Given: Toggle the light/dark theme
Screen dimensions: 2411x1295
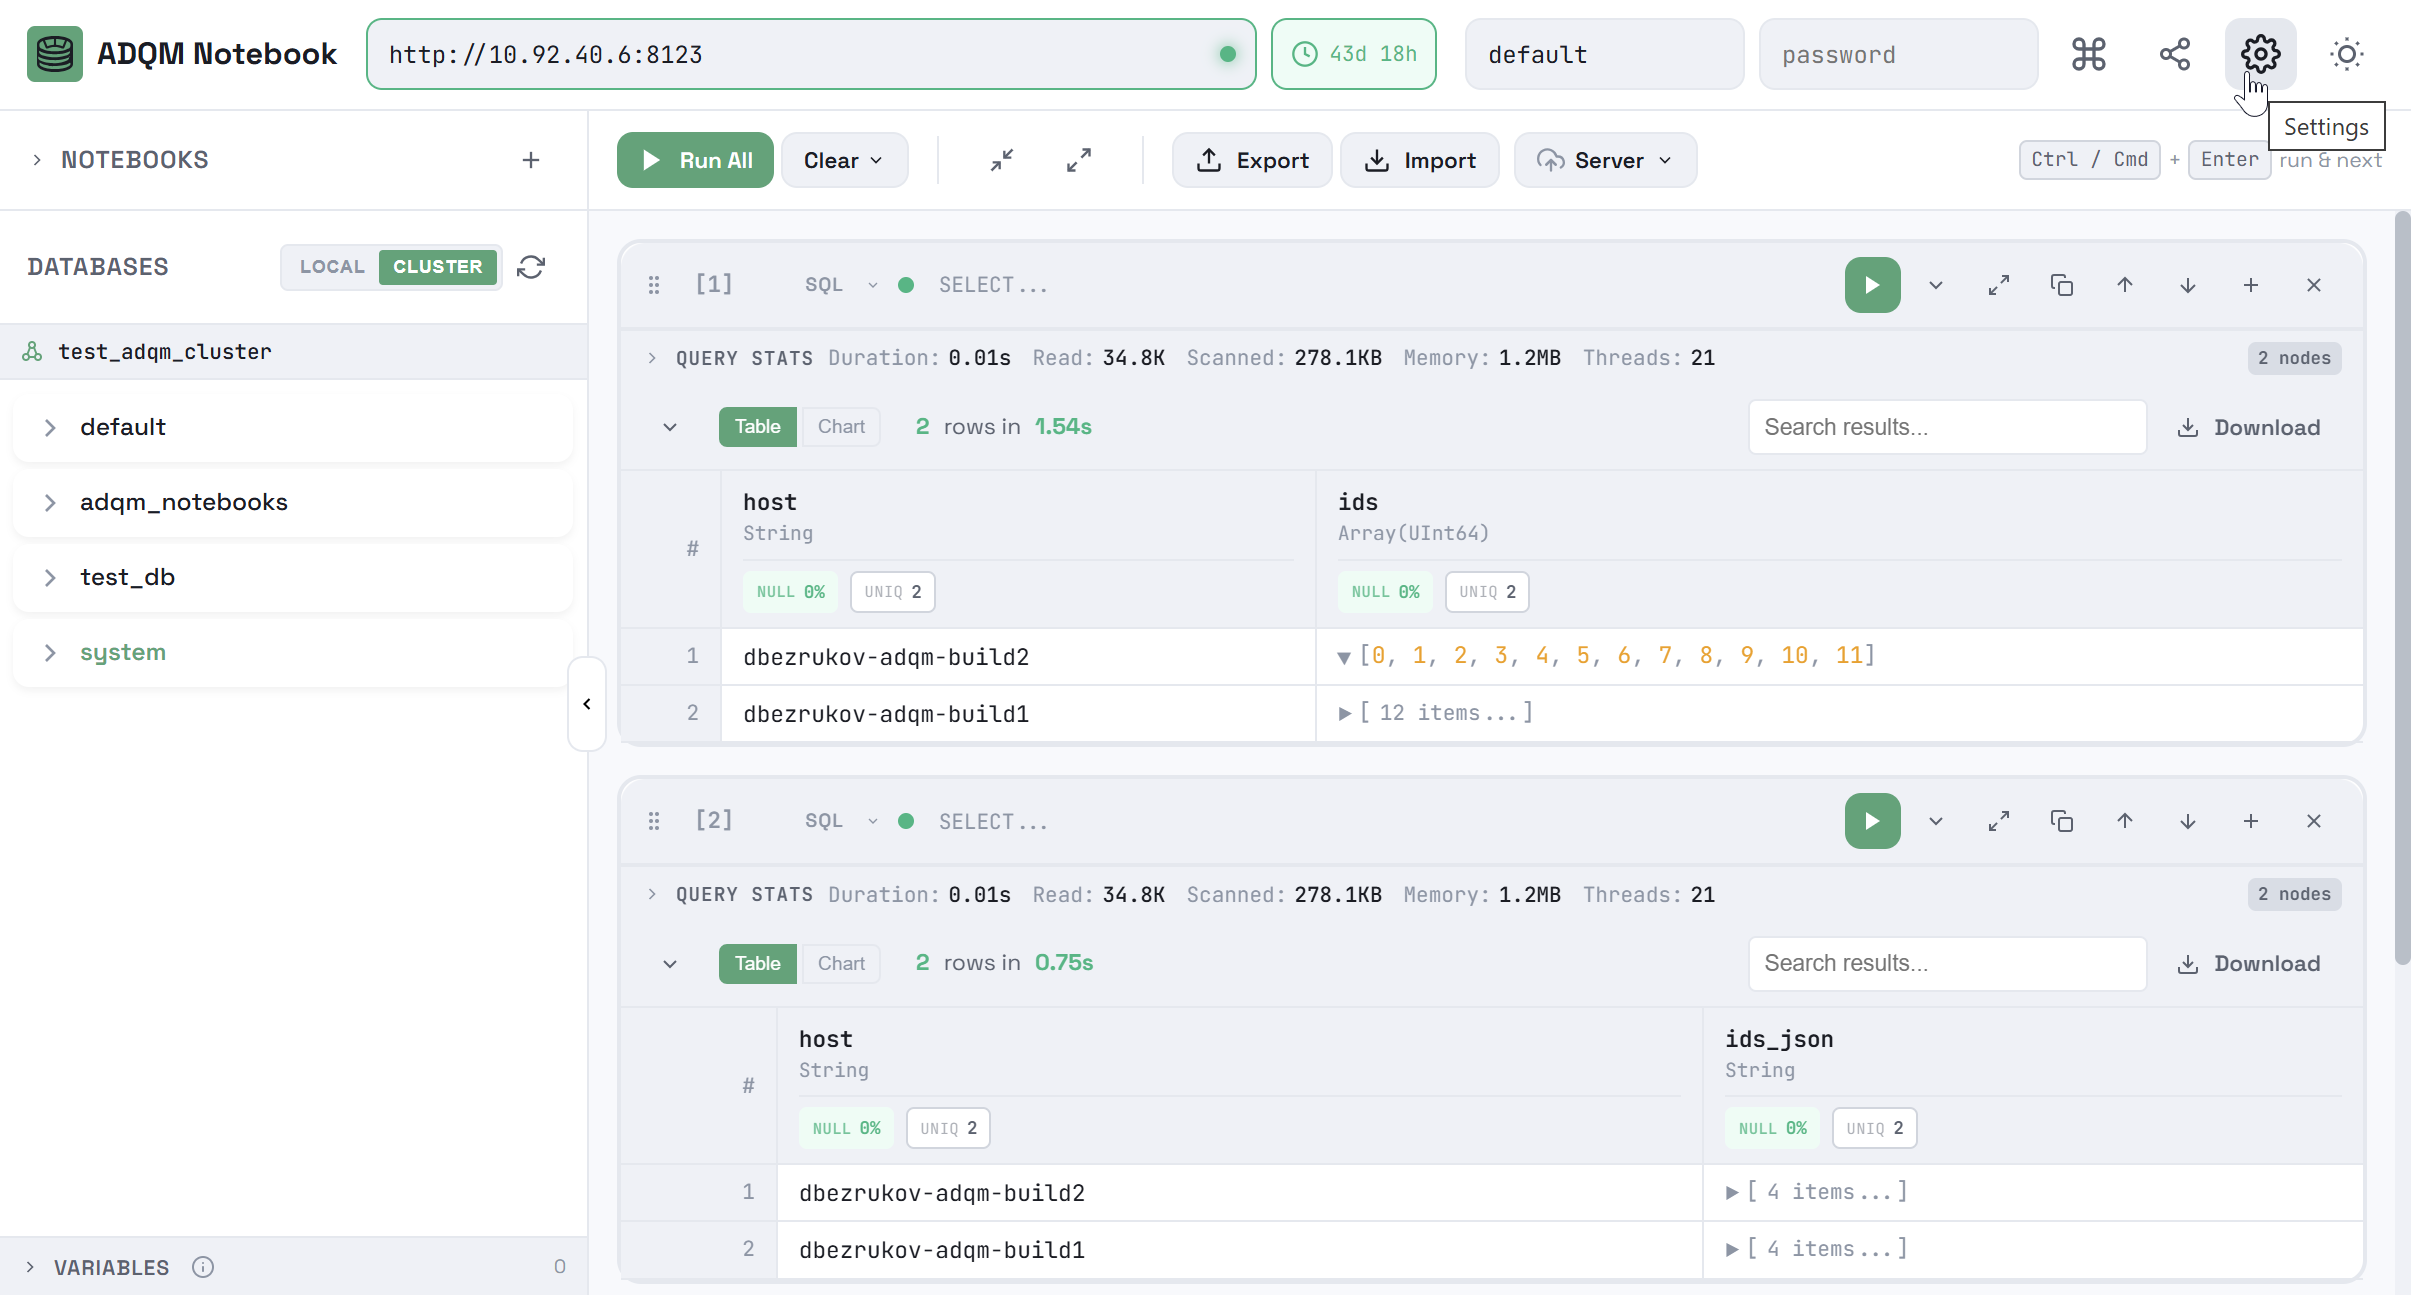Looking at the screenshot, I should coord(2346,54).
